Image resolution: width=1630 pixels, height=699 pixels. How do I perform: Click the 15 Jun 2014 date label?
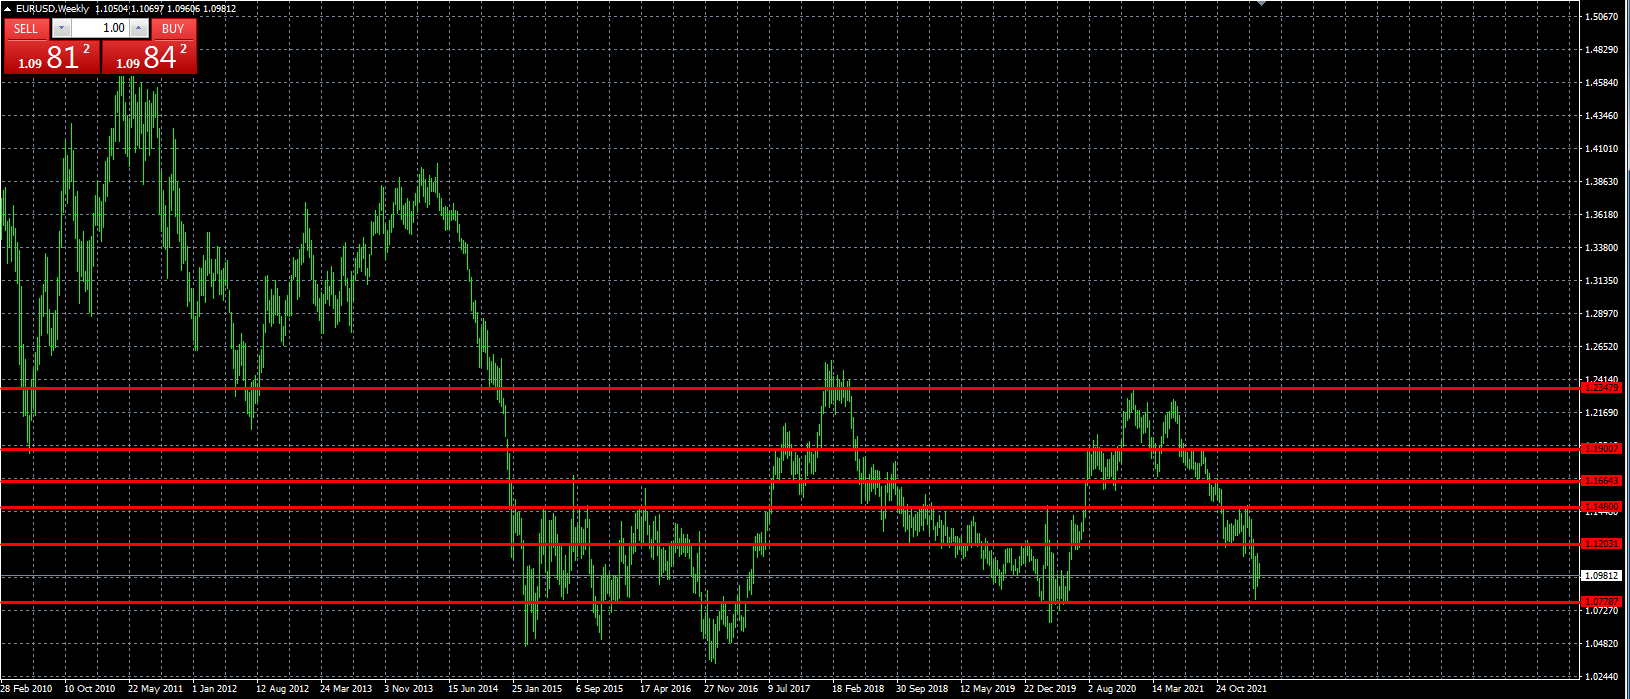pos(473,689)
